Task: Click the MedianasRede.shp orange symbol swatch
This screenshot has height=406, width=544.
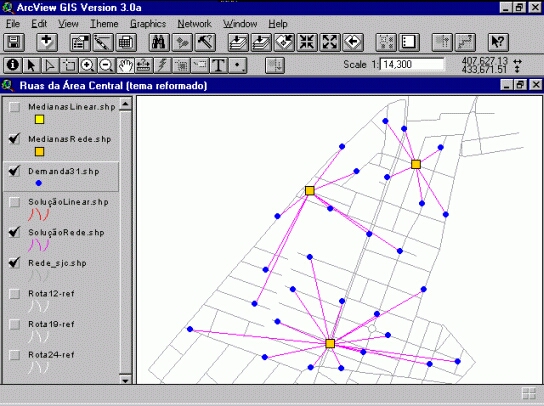Action: click(40, 152)
